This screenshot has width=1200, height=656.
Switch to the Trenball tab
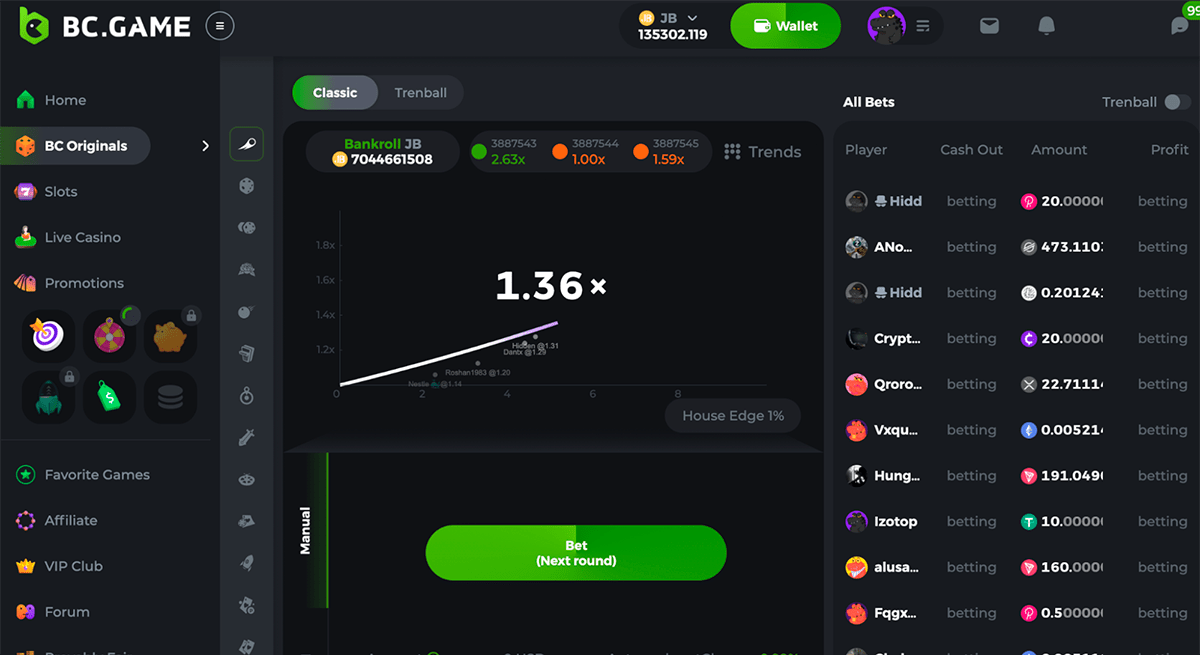(x=420, y=93)
